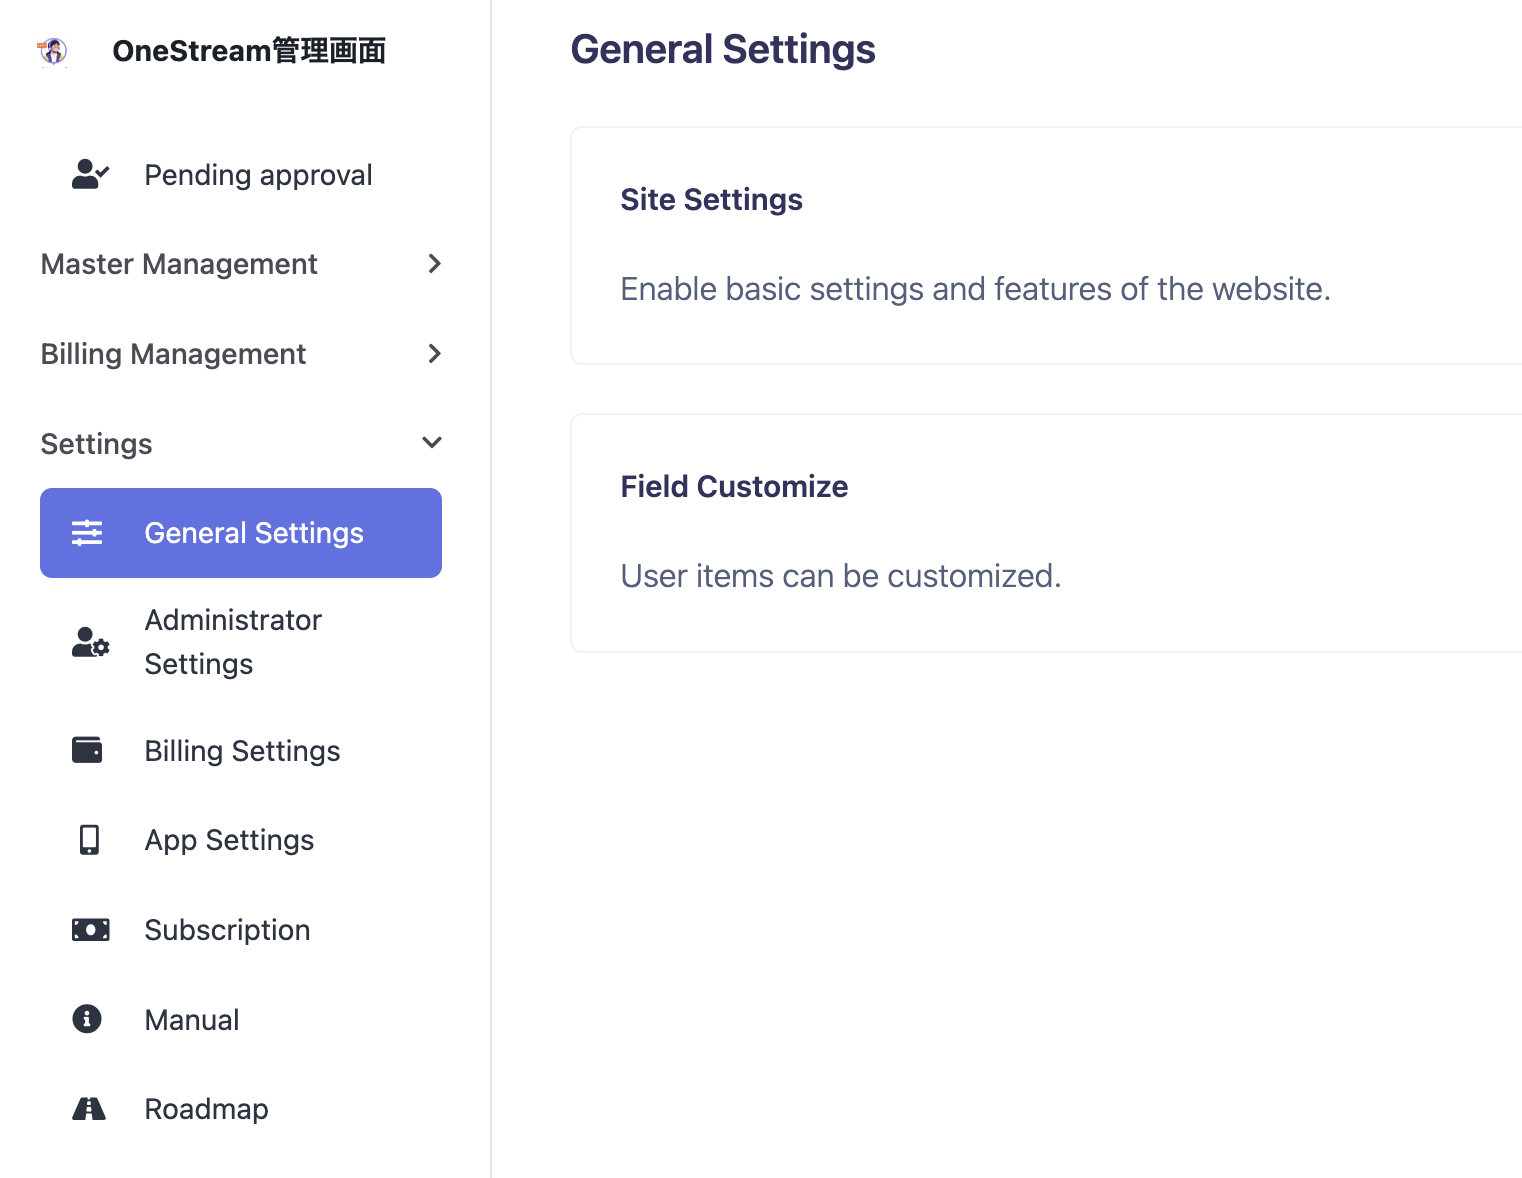1522x1178 pixels.
Task: Click the Billing Settings wallet icon
Action: coord(87,750)
